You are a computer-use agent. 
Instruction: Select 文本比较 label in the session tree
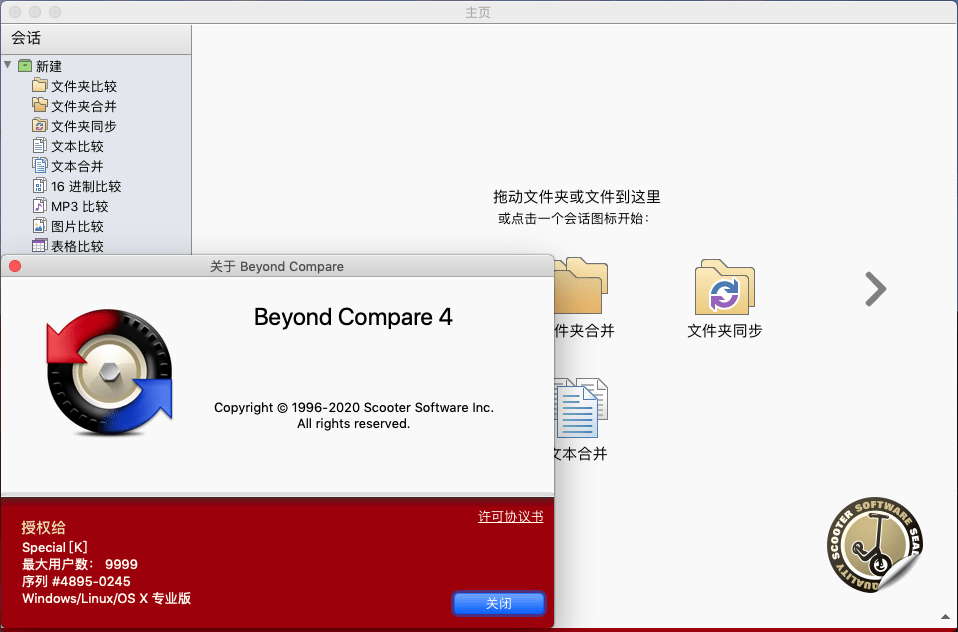point(77,147)
